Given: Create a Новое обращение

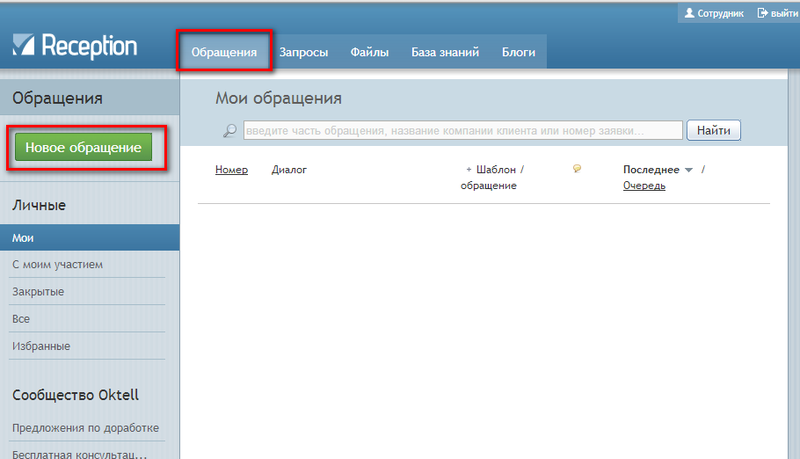Looking at the screenshot, I should (84, 147).
